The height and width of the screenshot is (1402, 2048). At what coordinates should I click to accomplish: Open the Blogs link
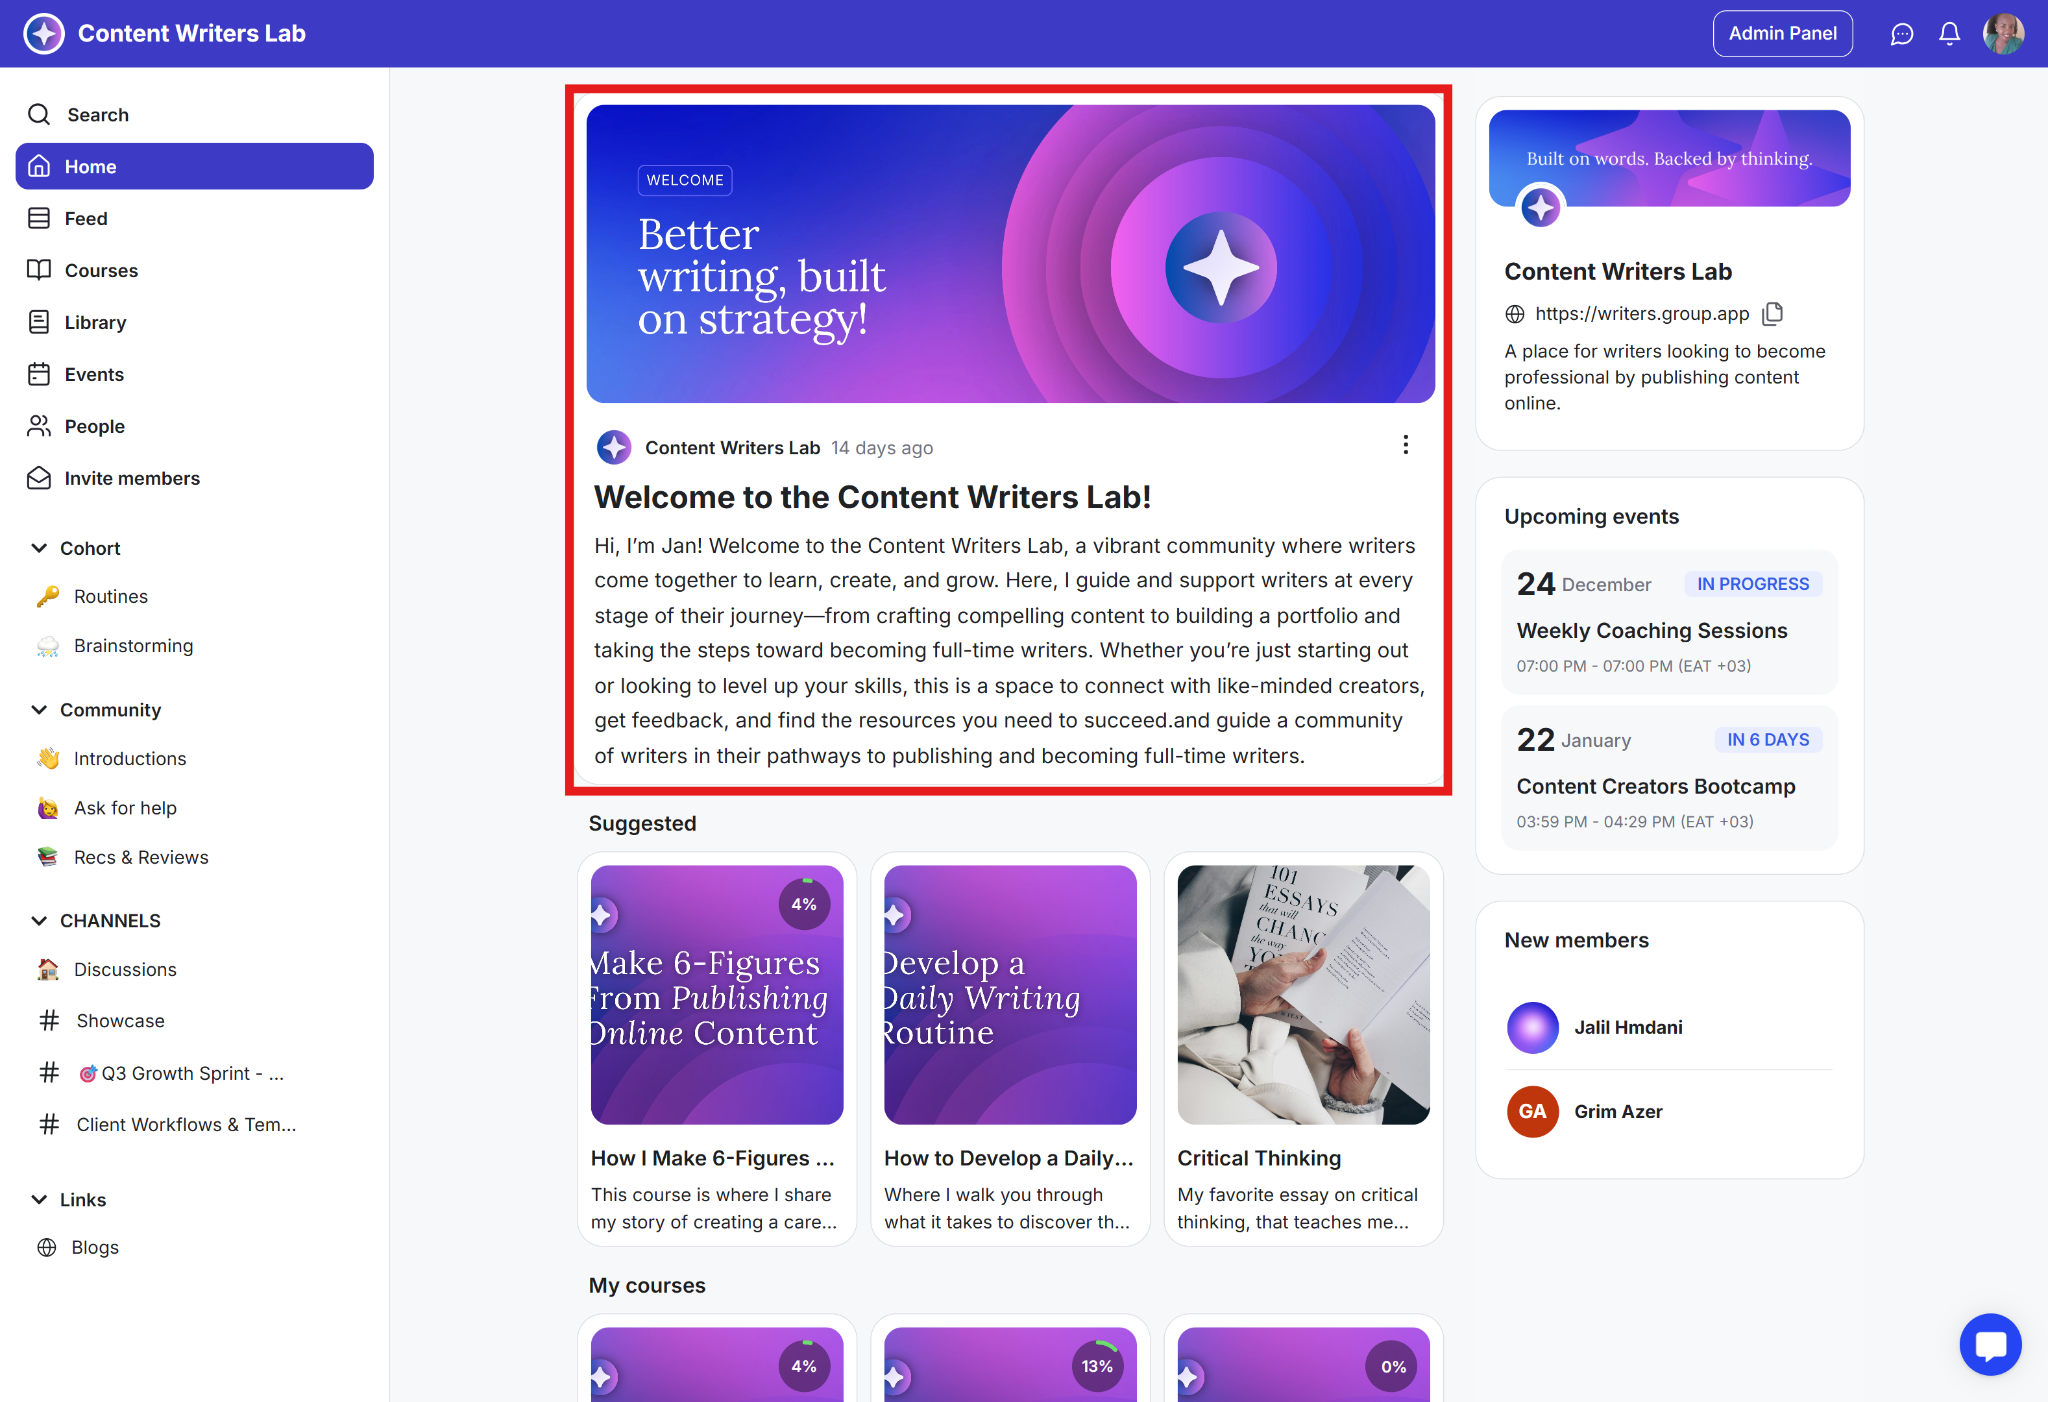[95, 1248]
